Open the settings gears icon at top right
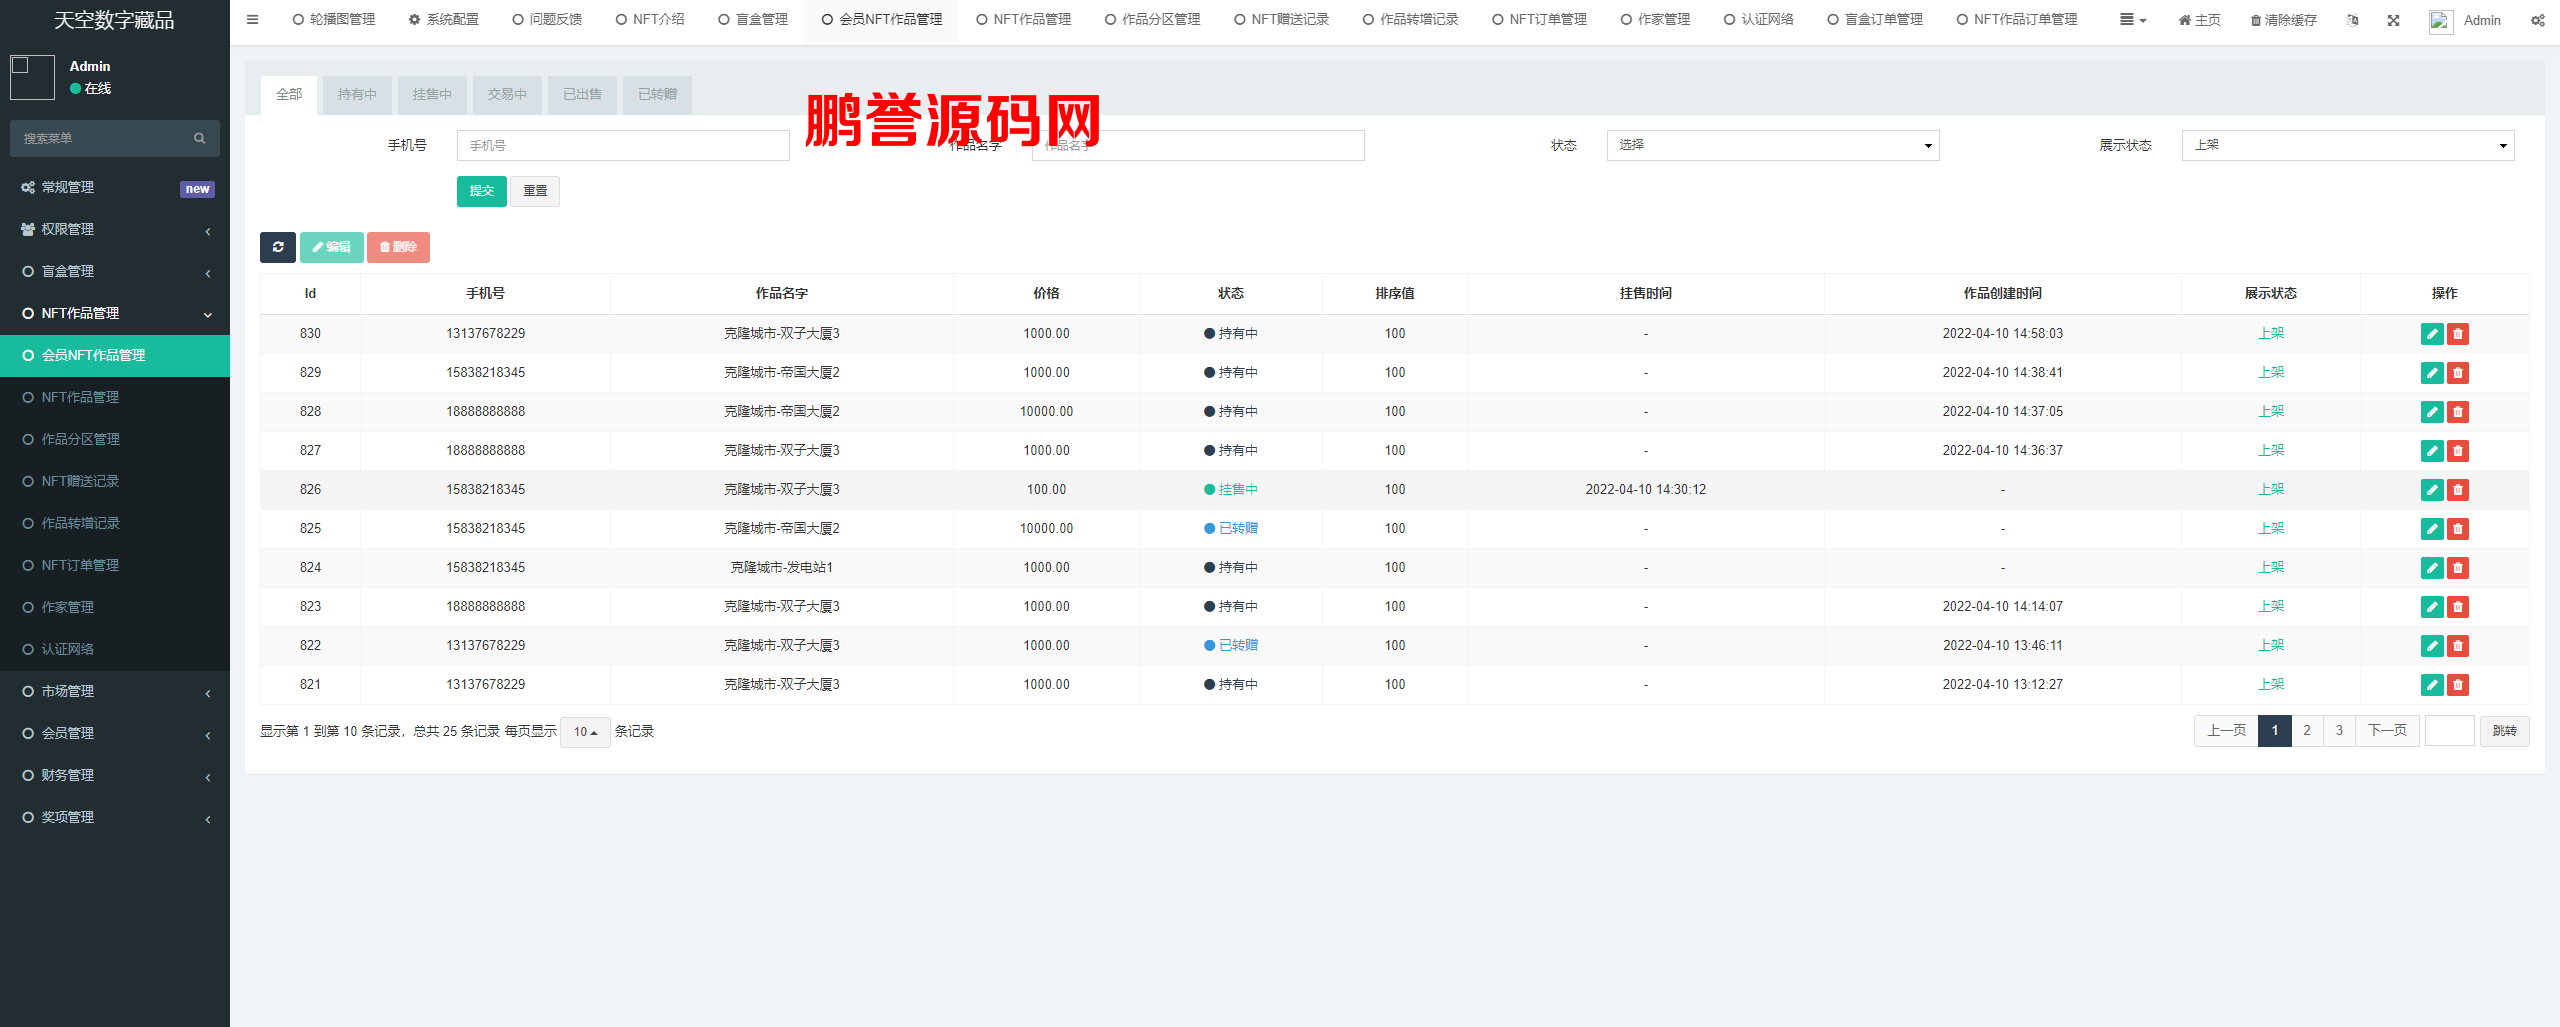The height and width of the screenshot is (1027, 2560). pos(2538,20)
